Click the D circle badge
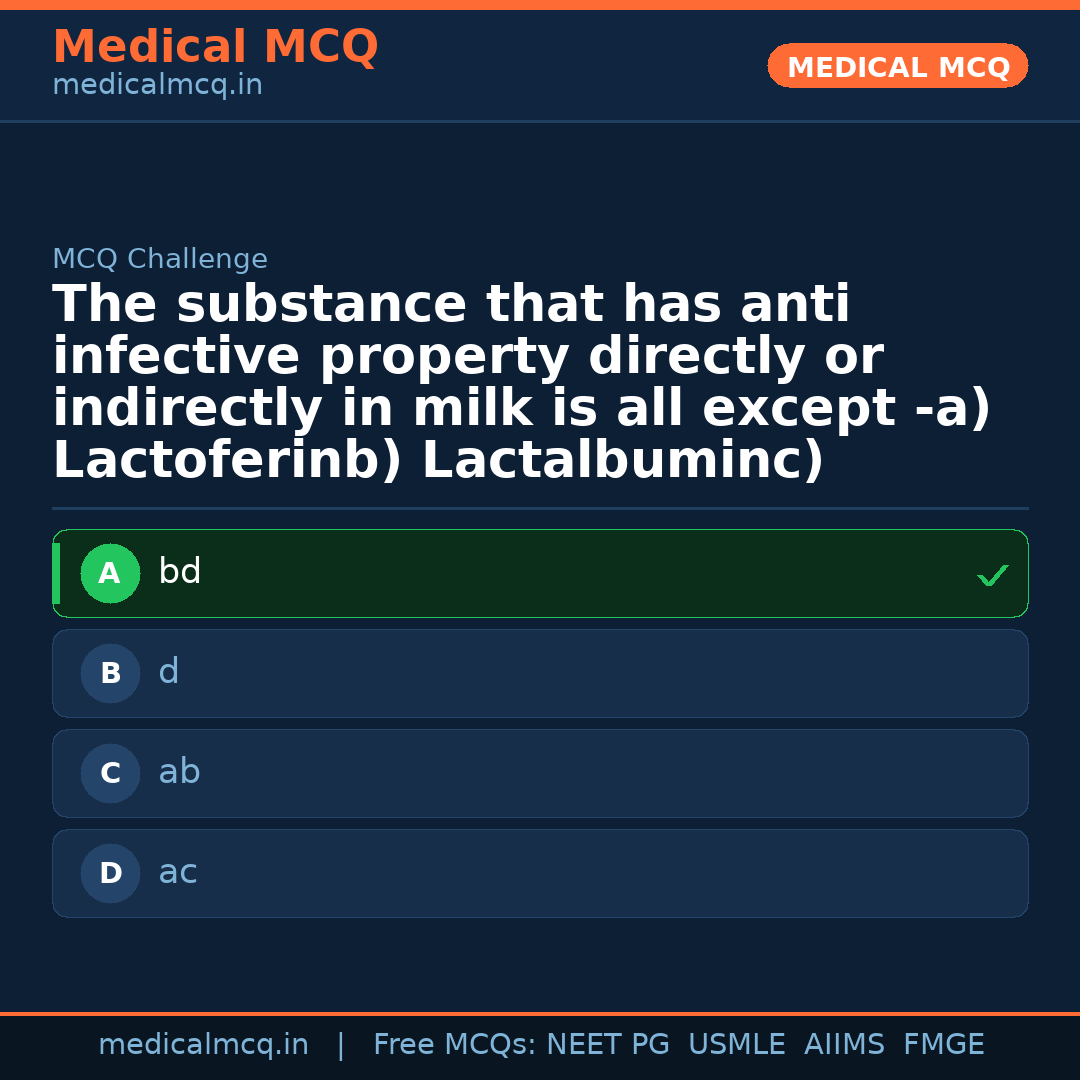Image resolution: width=1080 pixels, height=1080 pixels. pyautogui.click(x=110, y=874)
